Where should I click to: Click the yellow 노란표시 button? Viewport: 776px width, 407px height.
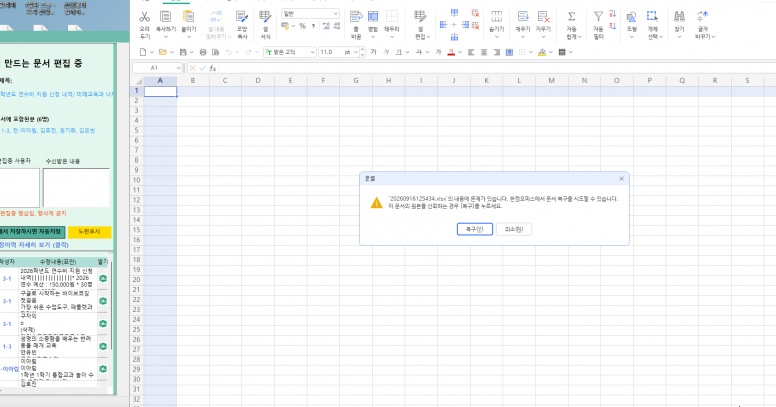coord(89,232)
